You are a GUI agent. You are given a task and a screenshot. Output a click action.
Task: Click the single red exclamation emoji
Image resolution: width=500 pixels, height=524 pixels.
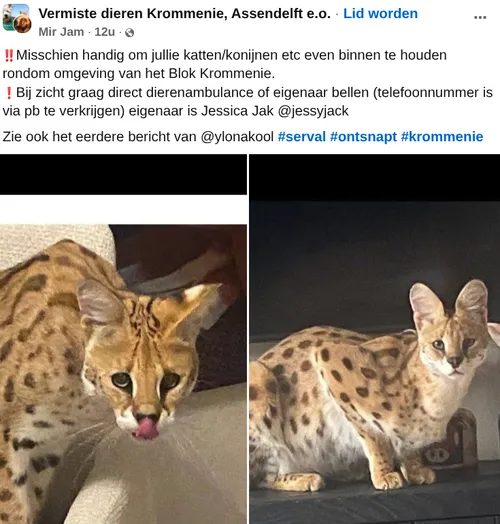(9, 93)
